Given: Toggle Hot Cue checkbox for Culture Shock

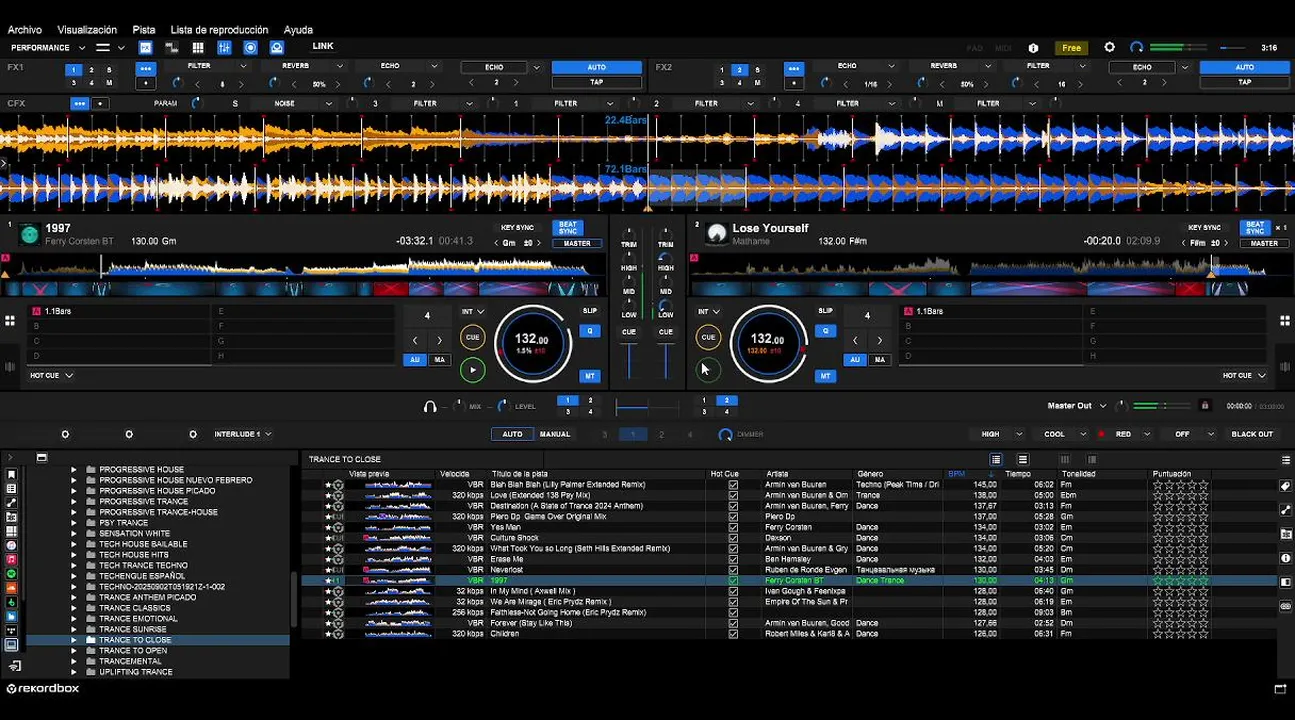Looking at the screenshot, I should tap(733, 538).
